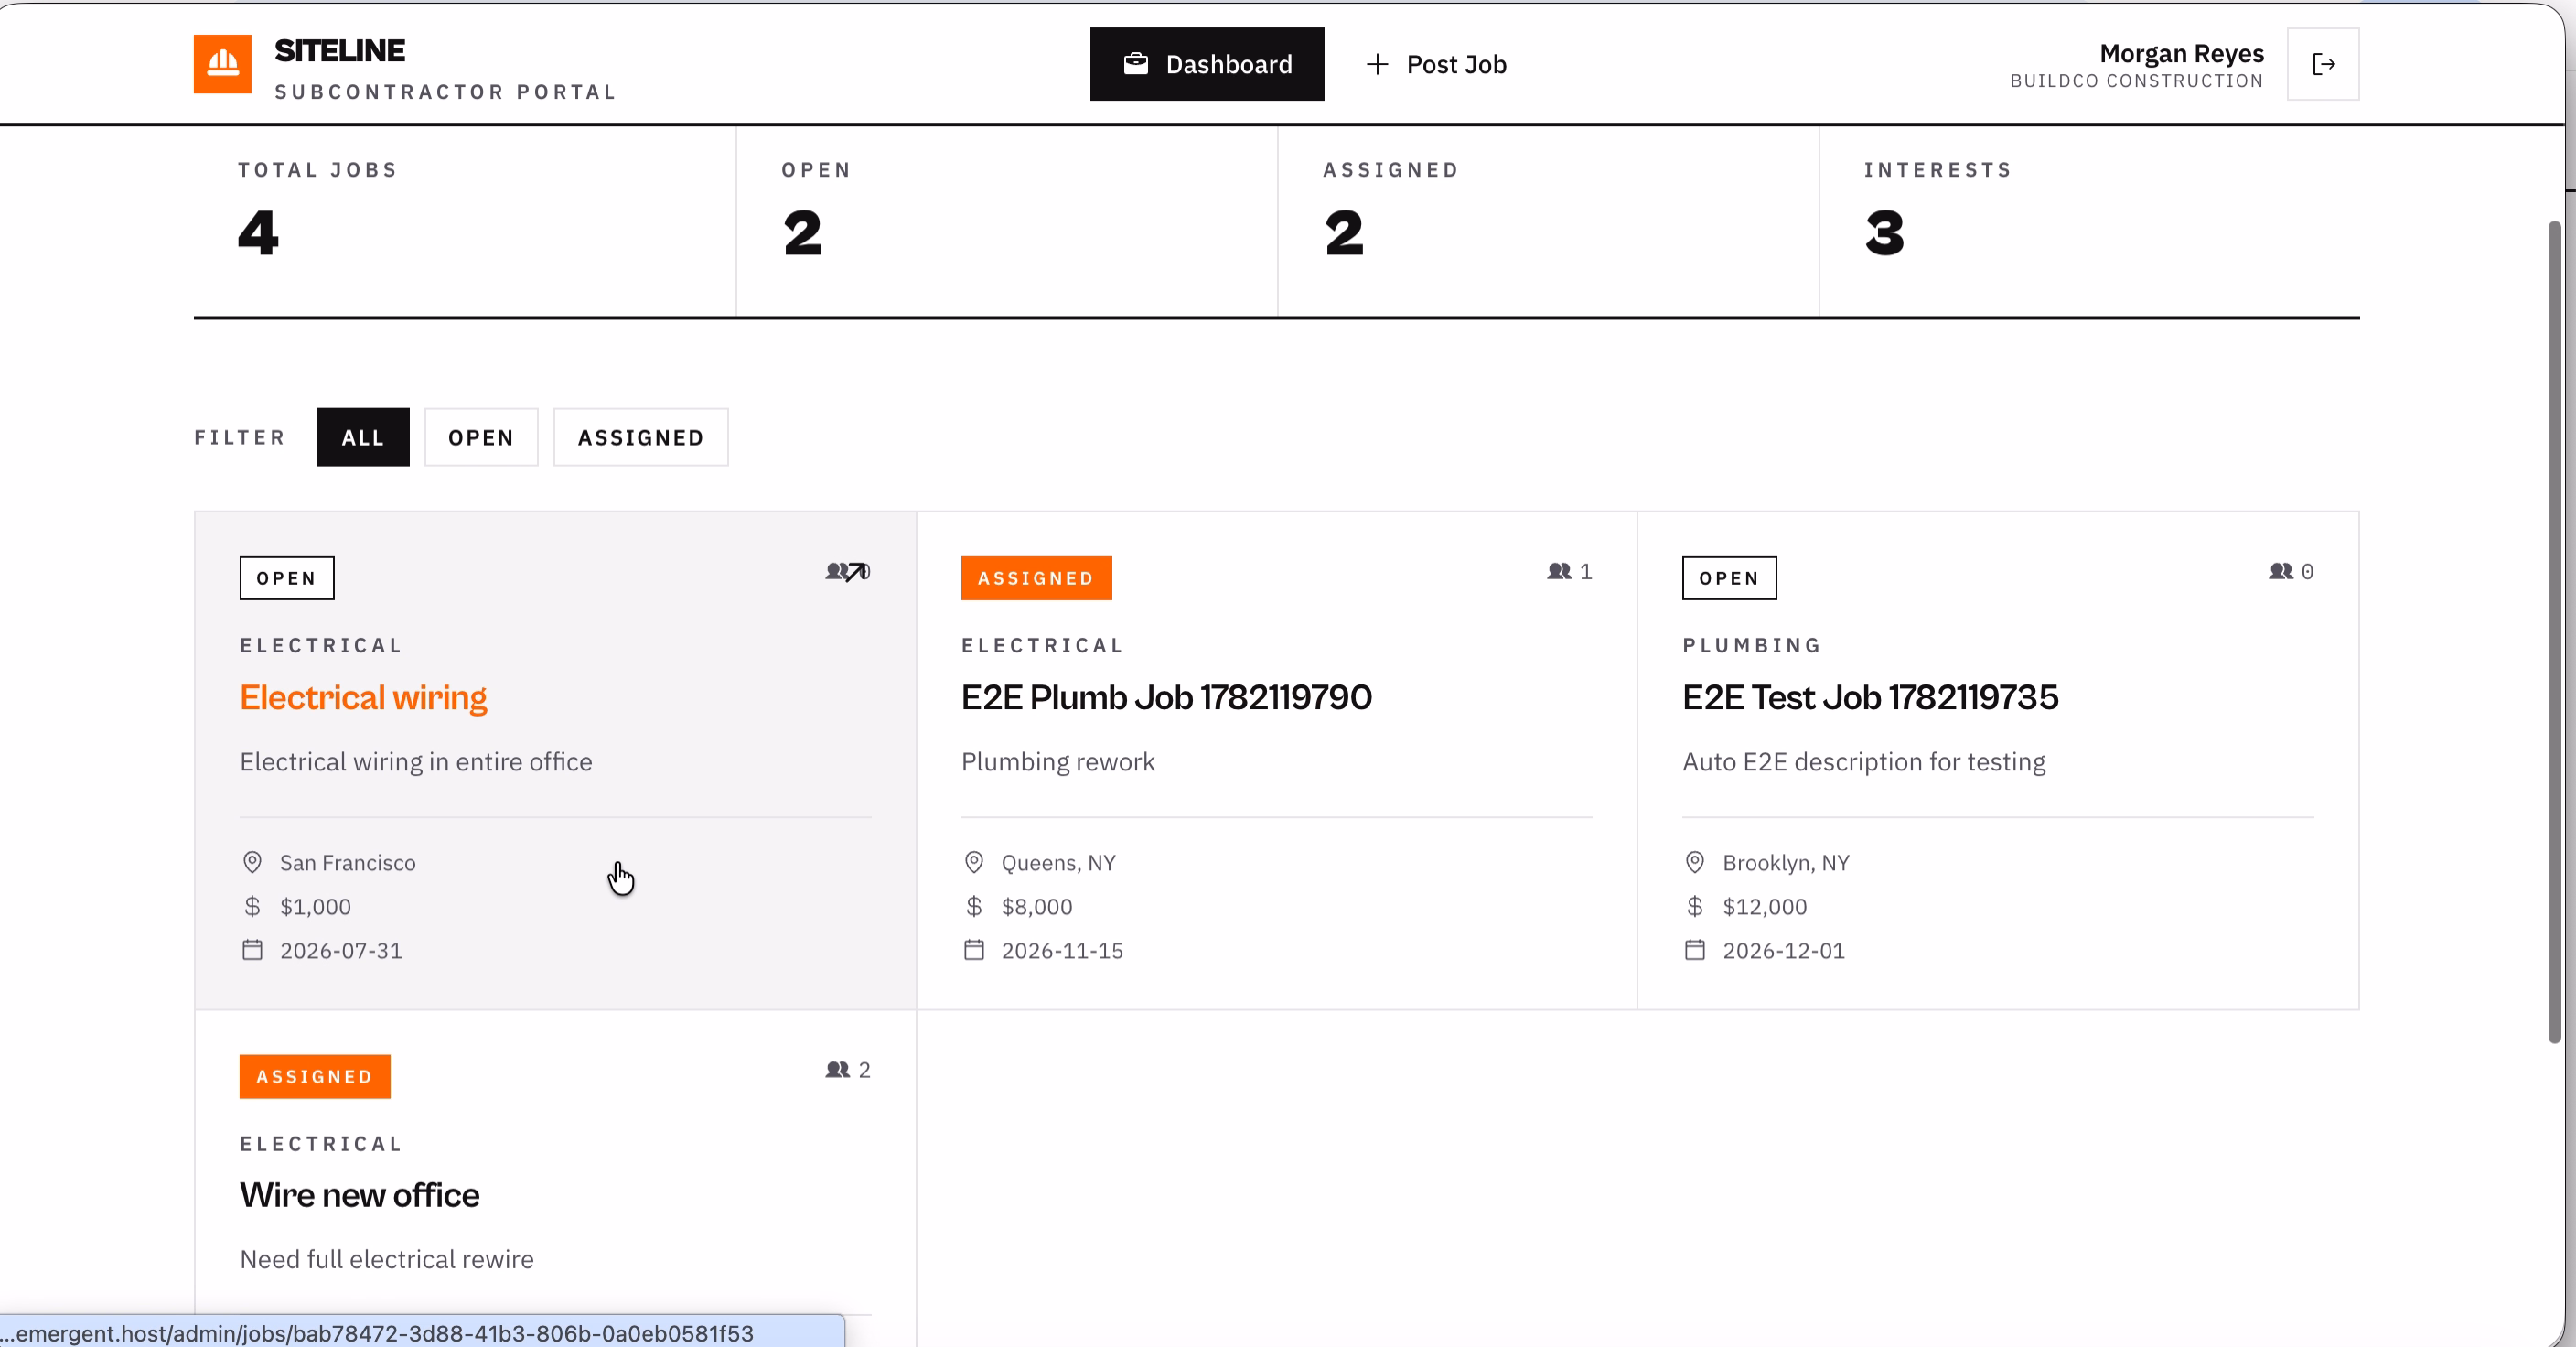The height and width of the screenshot is (1347, 2576).
Task: Click the orange Siteline hard-hat logo
Action: [x=223, y=64]
